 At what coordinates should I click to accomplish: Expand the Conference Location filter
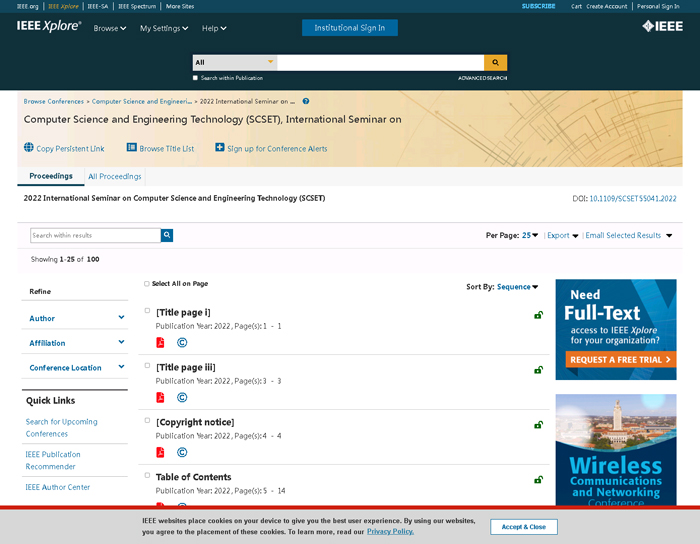tap(75, 367)
